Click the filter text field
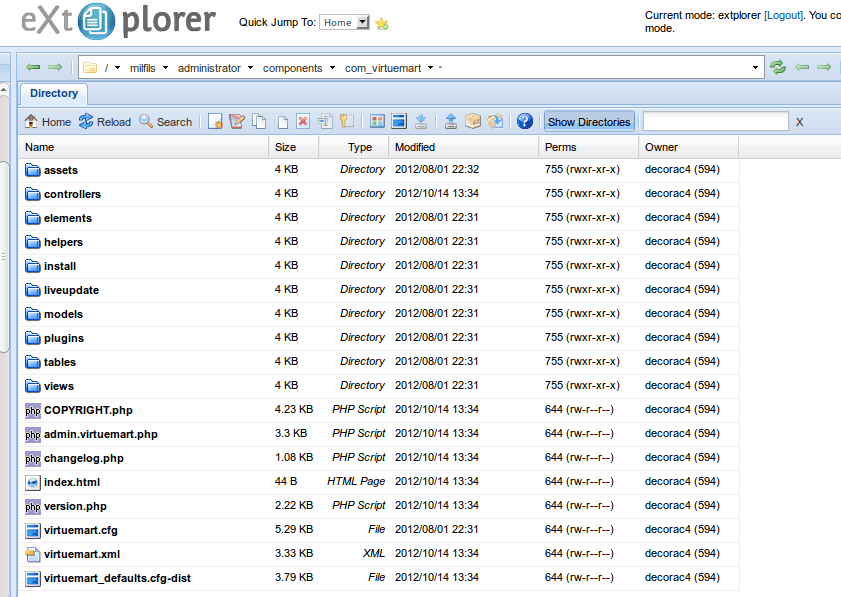Viewport: 841px width, 597px height. (x=715, y=122)
